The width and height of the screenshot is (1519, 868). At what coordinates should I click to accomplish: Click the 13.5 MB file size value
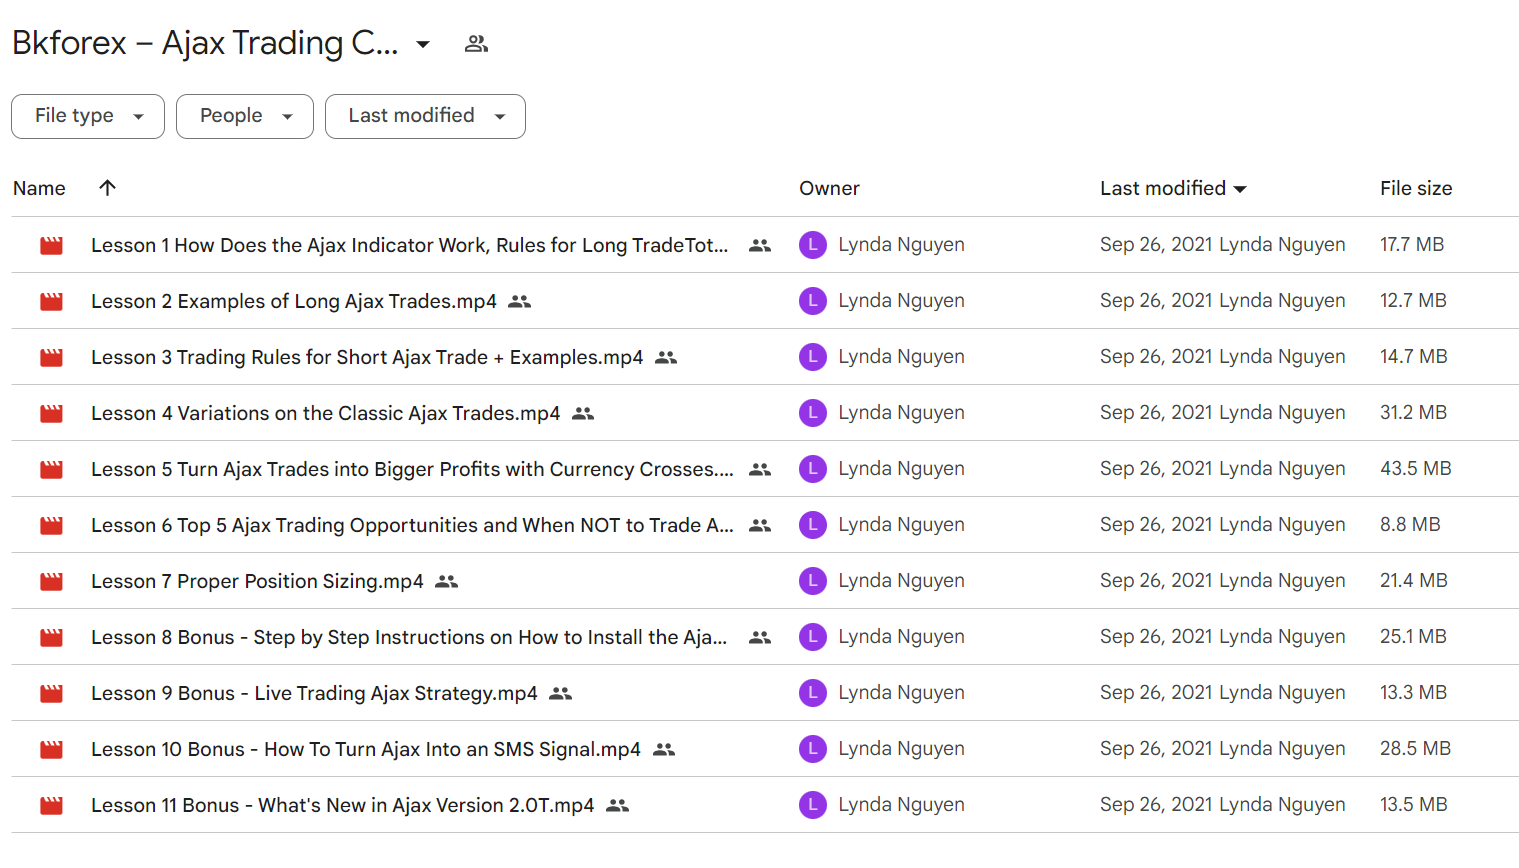1414,805
